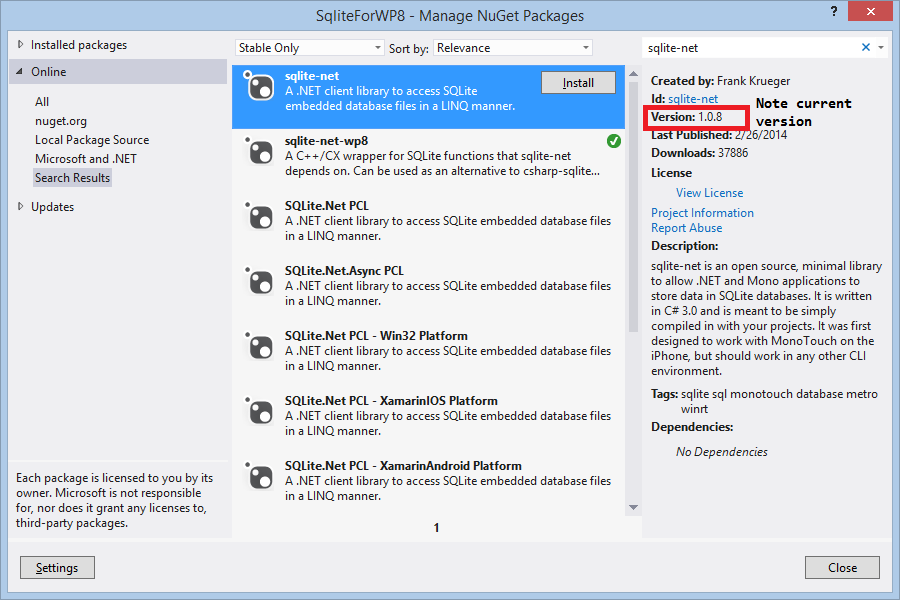900x600 pixels.
Task: Click the SQLite.Net.Async PCL package icon
Action: click(258, 281)
